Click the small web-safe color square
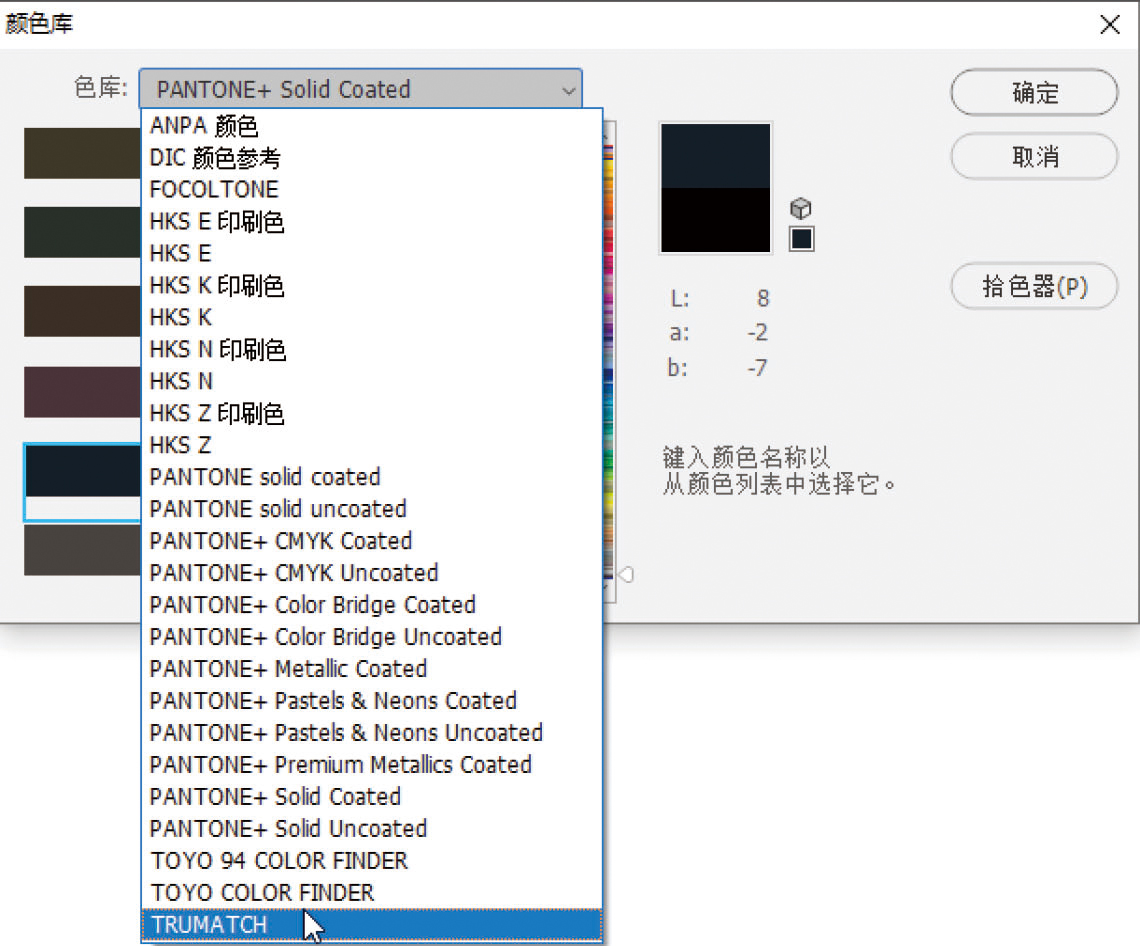 point(801,239)
